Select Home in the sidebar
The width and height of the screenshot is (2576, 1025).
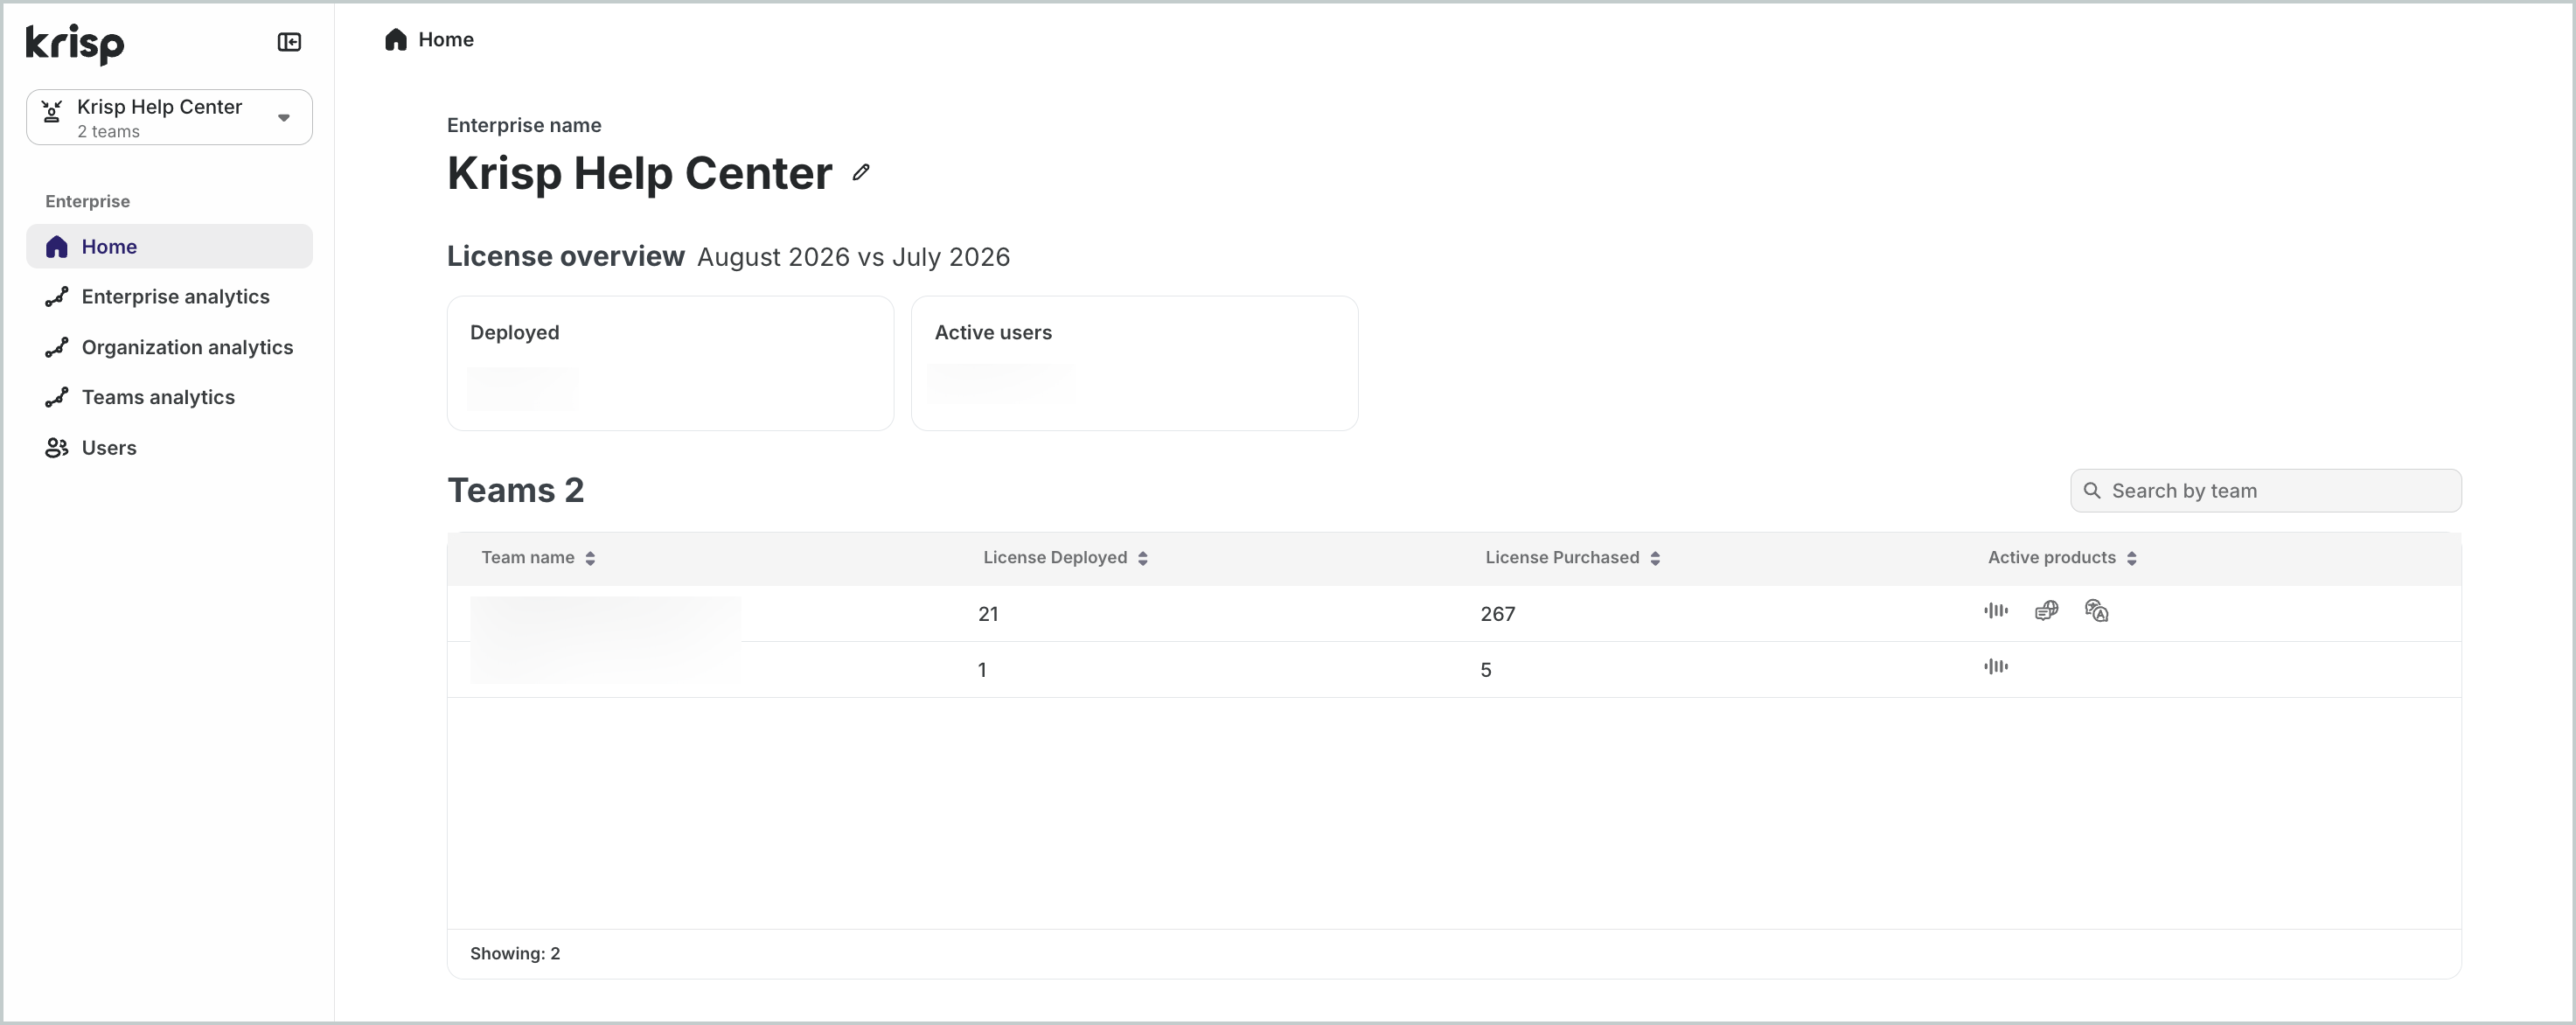(169, 247)
